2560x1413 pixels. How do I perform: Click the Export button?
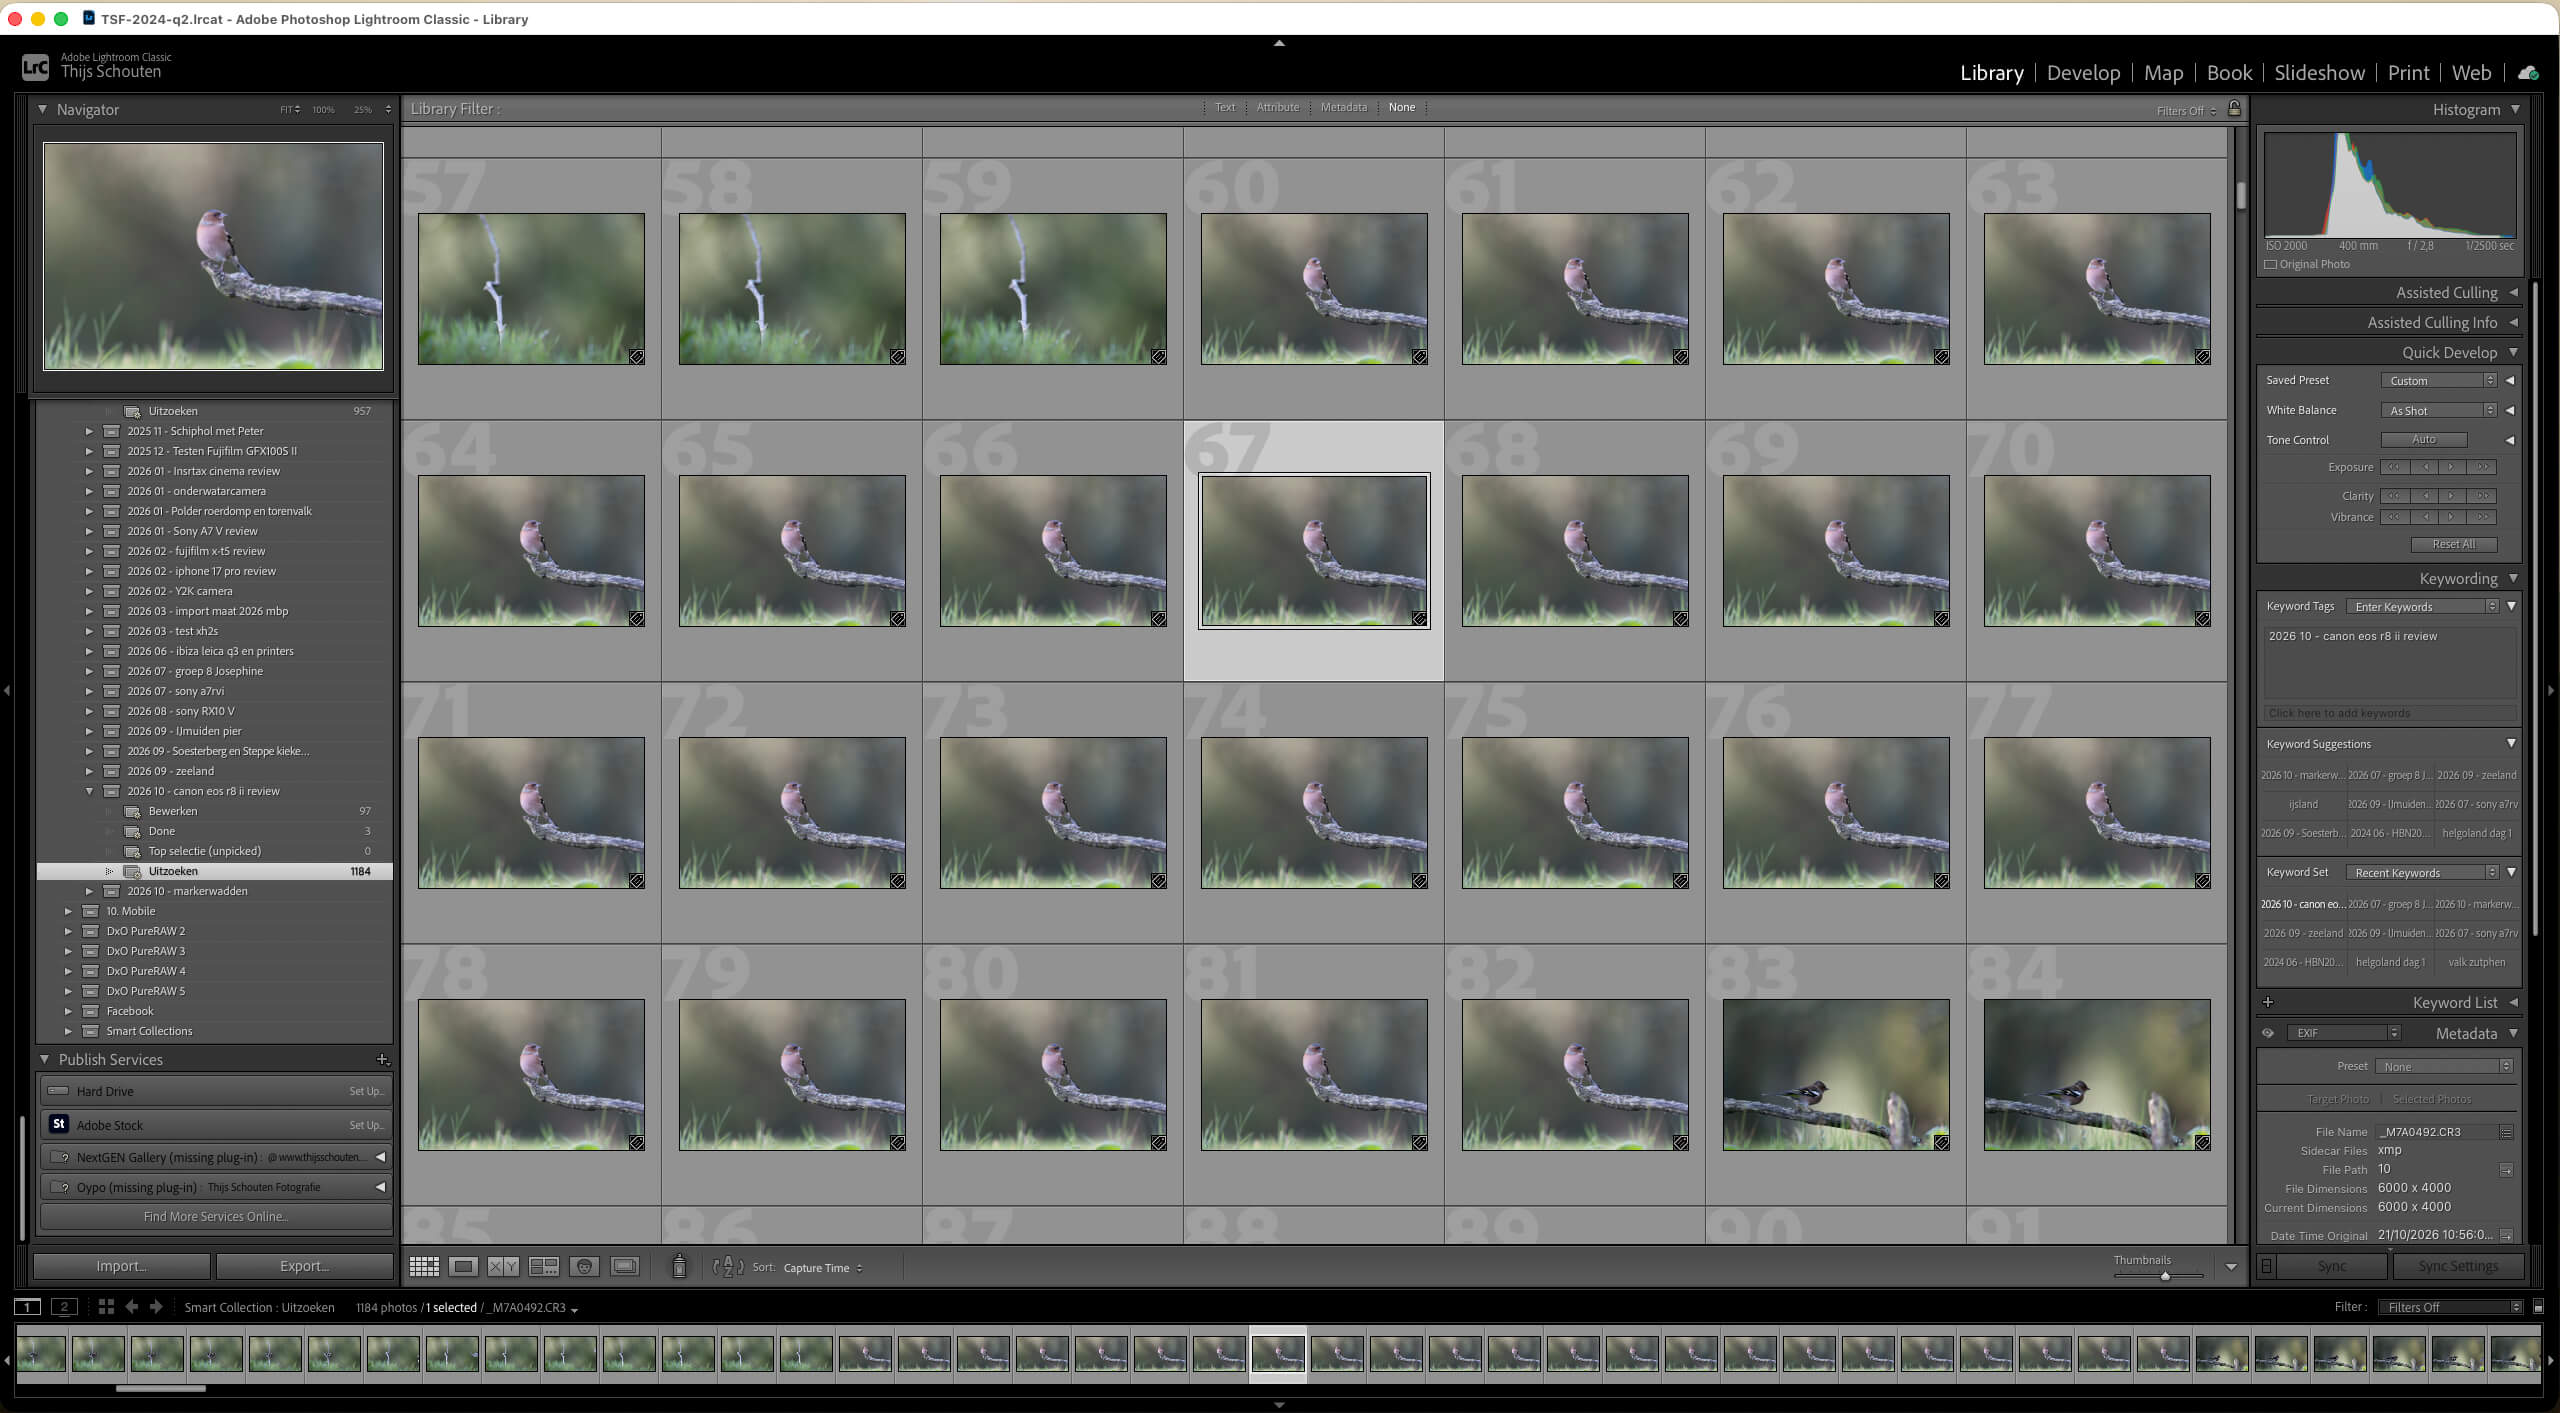pyautogui.click(x=304, y=1266)
